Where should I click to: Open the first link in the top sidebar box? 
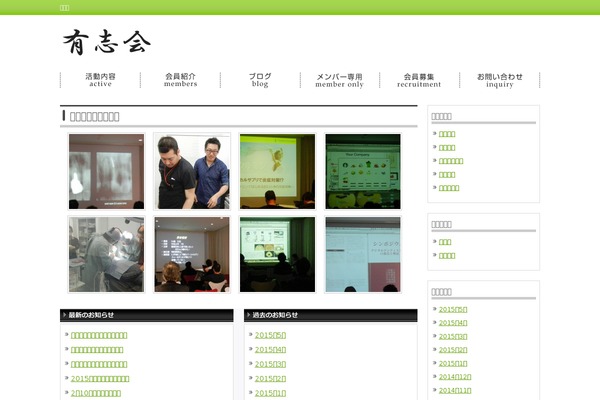[x=447, y=134]
